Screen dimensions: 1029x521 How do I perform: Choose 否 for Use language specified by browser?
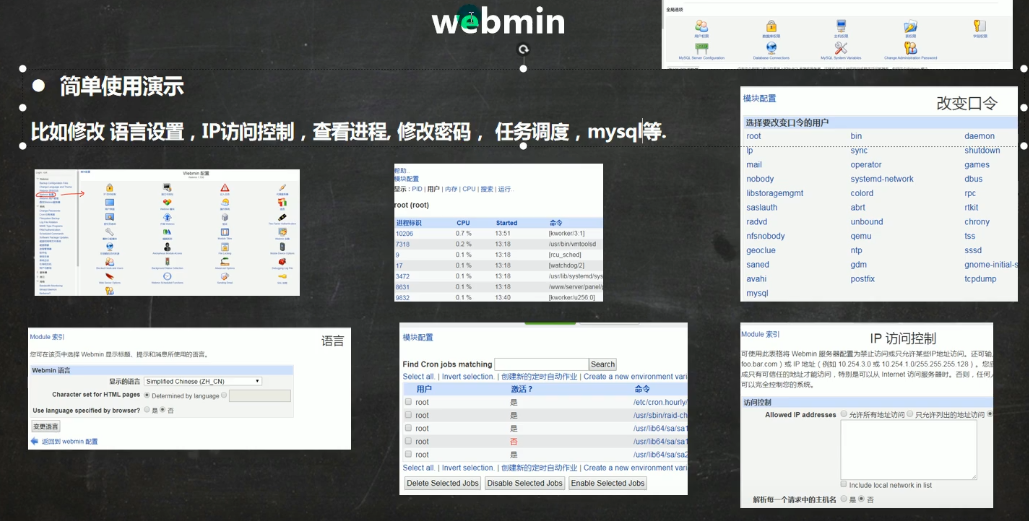tap(163, 409)
